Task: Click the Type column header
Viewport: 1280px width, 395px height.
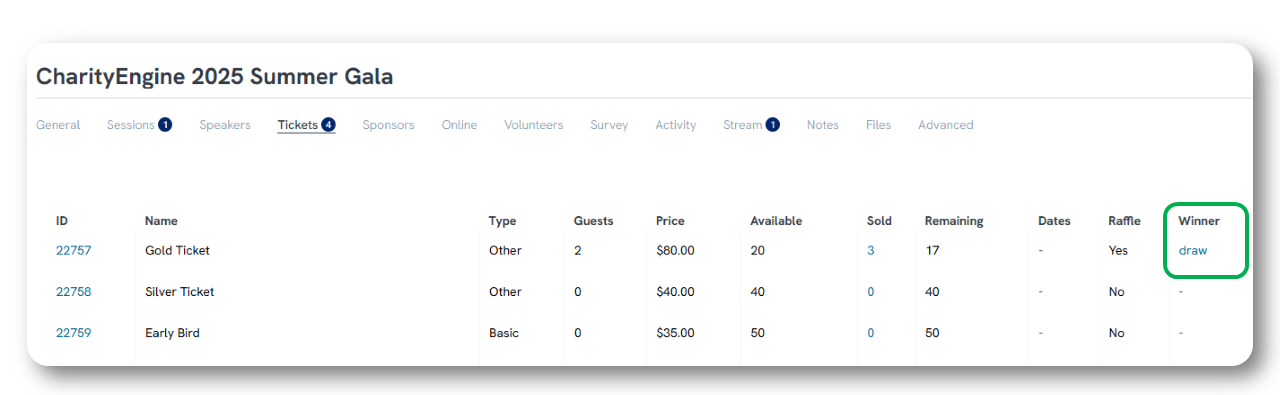Action: click(x=503, y=221)
